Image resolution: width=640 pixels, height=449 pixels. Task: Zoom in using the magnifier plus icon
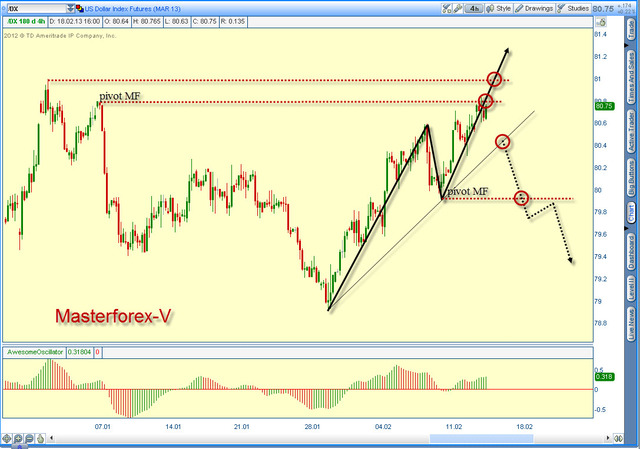(x=18, y=439)
